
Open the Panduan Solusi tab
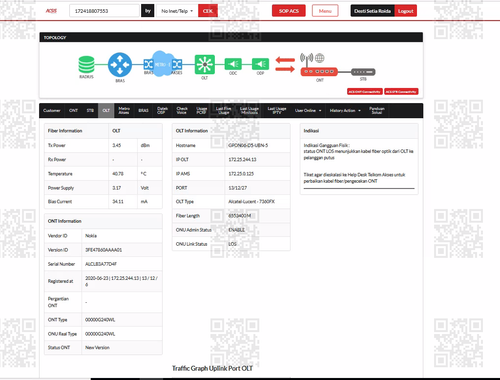[x=377, y=111]
